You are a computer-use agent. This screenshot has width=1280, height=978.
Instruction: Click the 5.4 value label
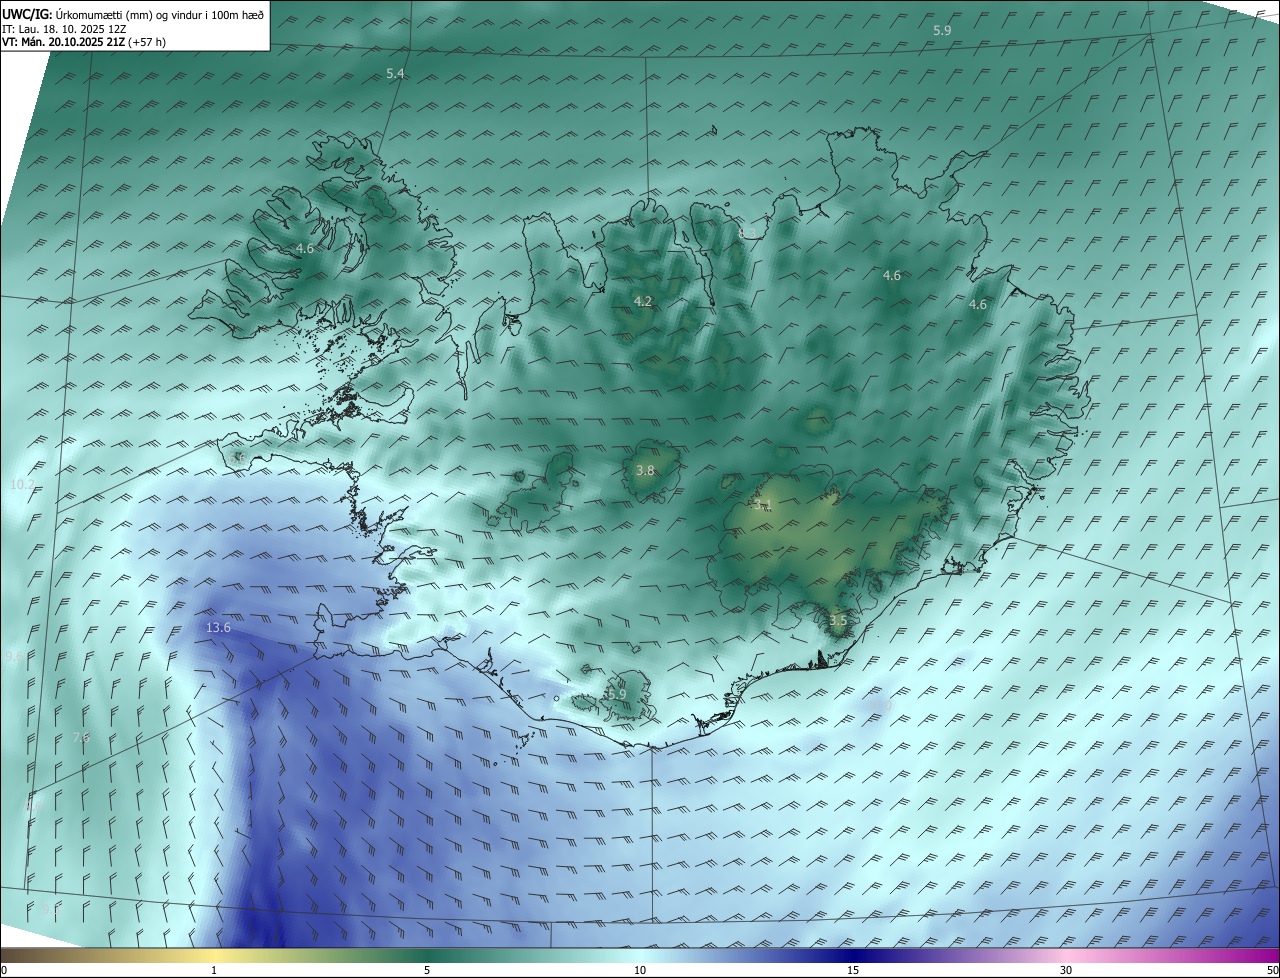[395, 74]
